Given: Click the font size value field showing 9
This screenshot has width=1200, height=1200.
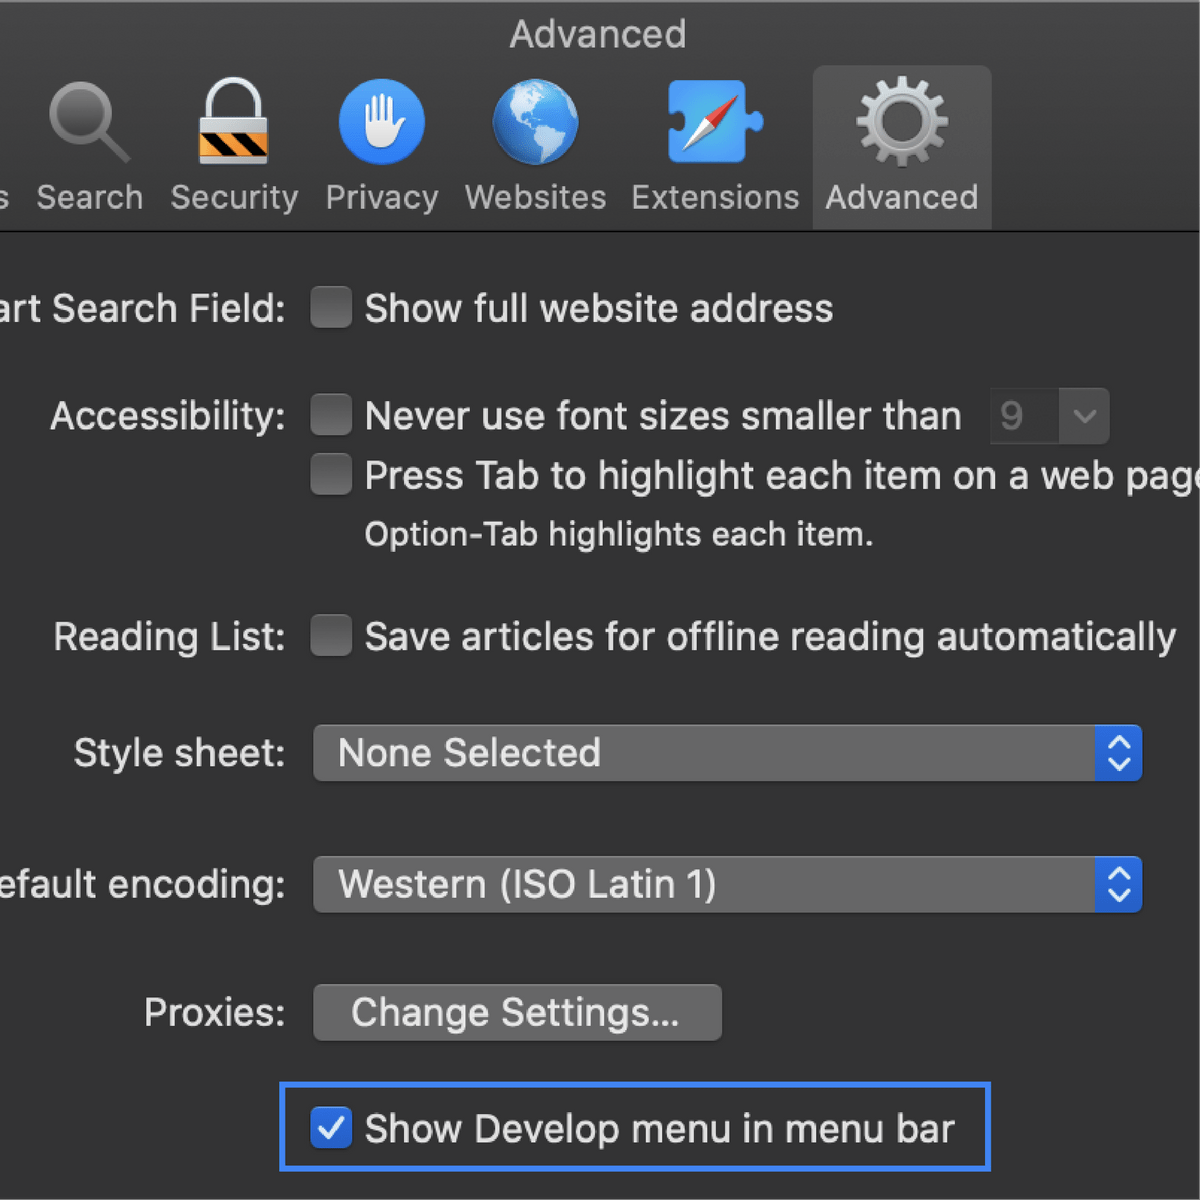Looking at the screenshot, I should coord(1022,415).
